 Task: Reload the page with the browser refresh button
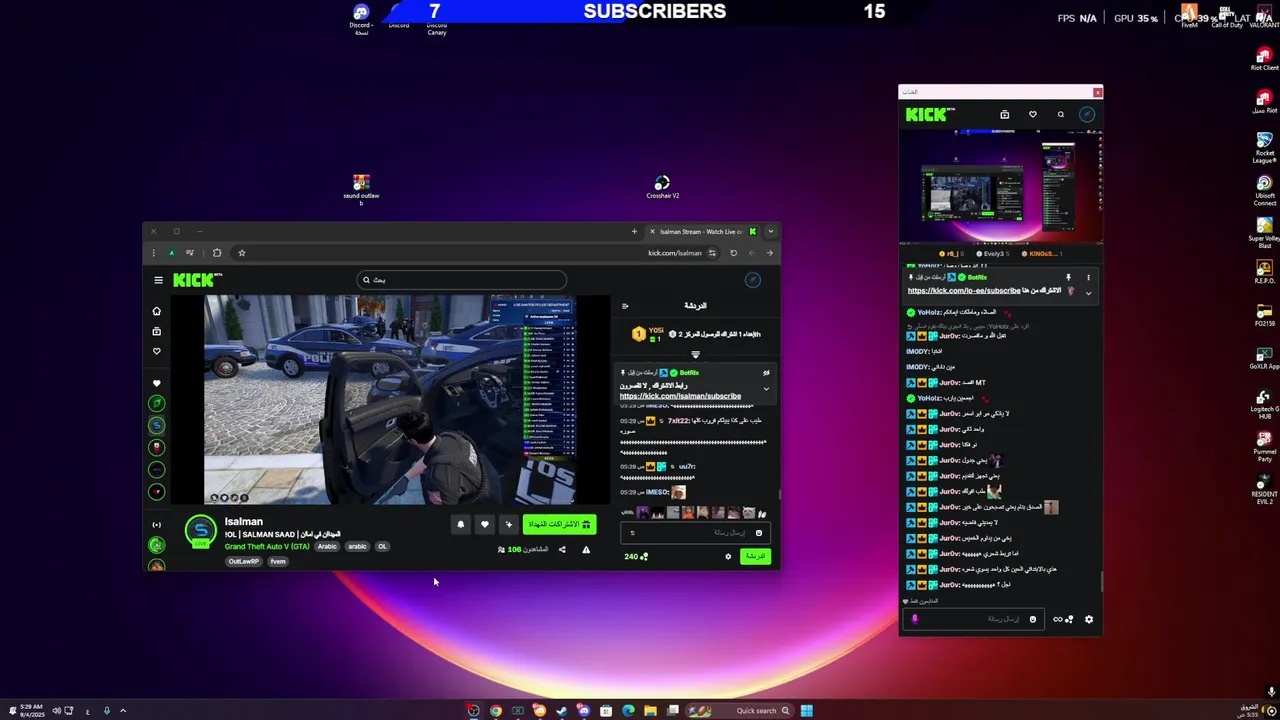[733, 253]
